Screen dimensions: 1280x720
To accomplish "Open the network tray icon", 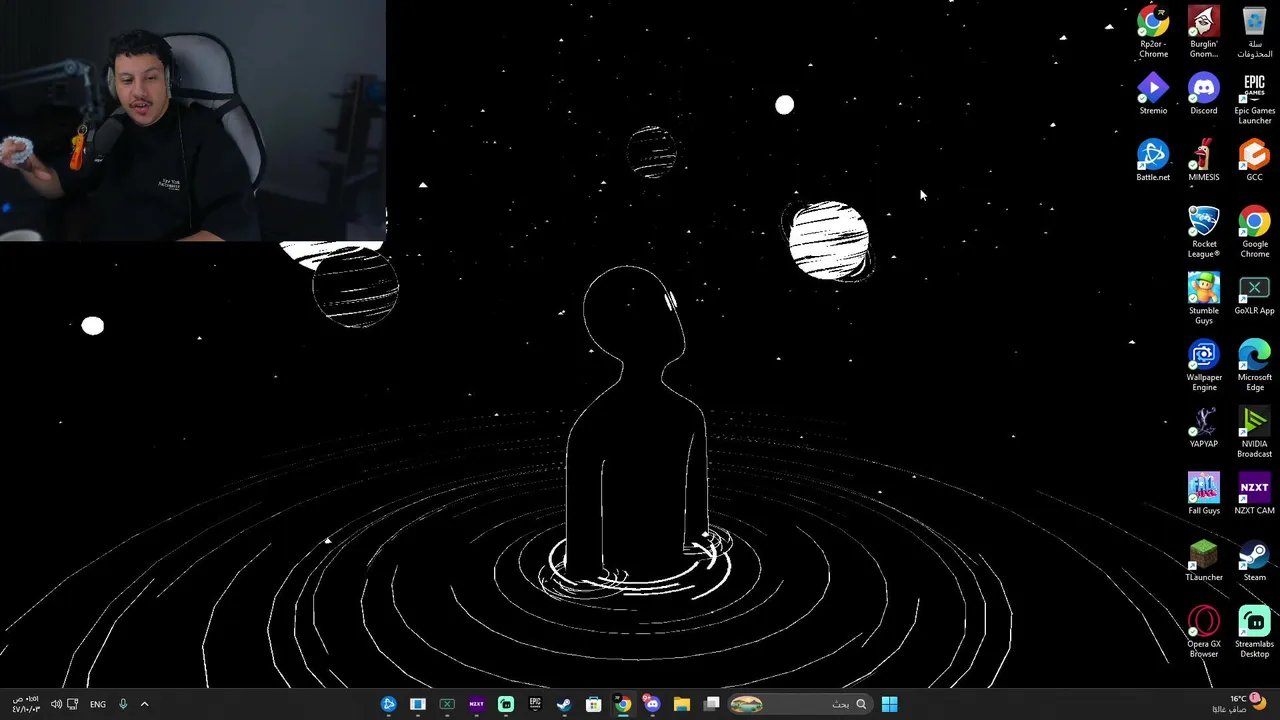I will tap(72, 704).
